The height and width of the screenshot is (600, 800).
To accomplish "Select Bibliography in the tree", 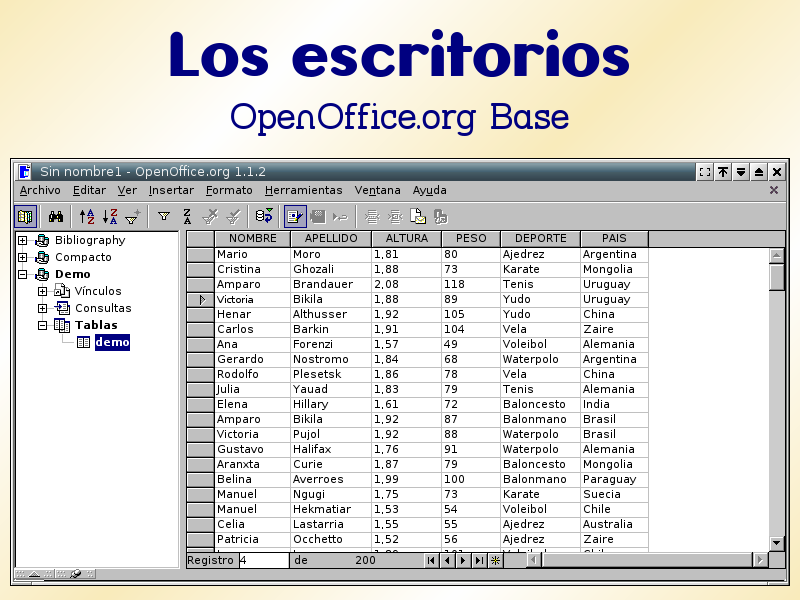I will (x=90, y=240).
